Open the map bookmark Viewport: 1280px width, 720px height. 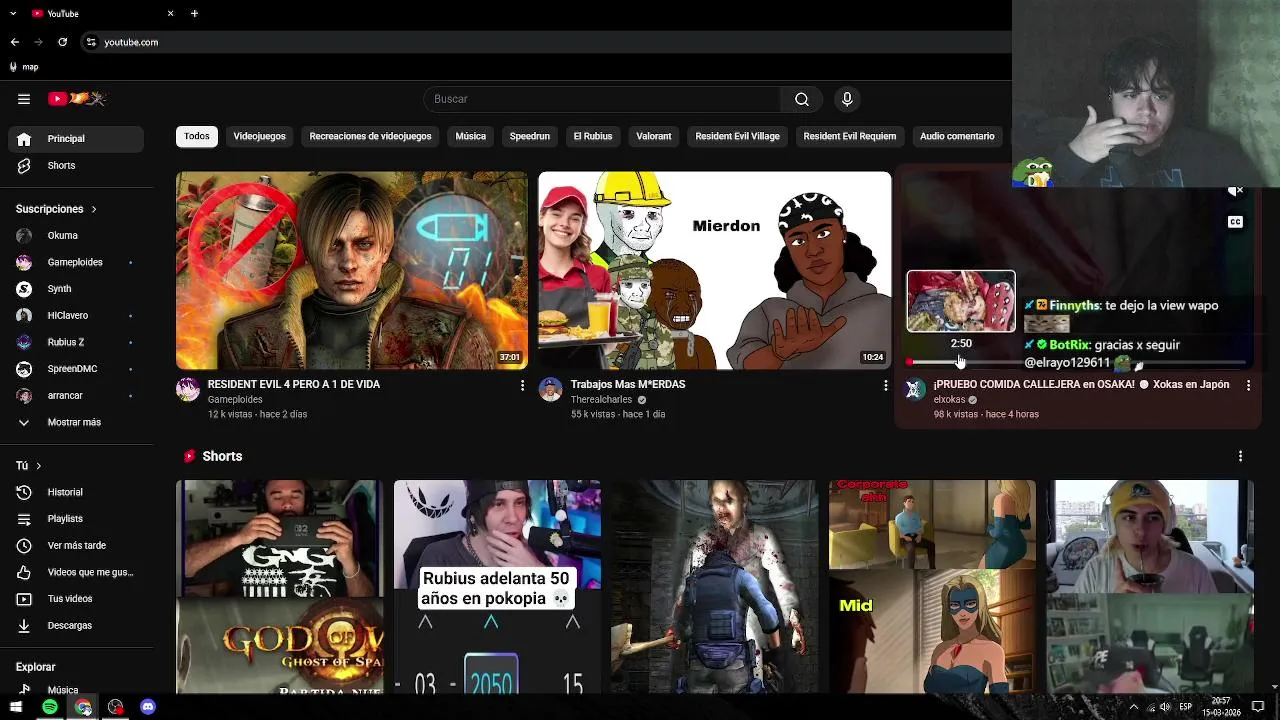pyautogui.click(x=24, y=67)
